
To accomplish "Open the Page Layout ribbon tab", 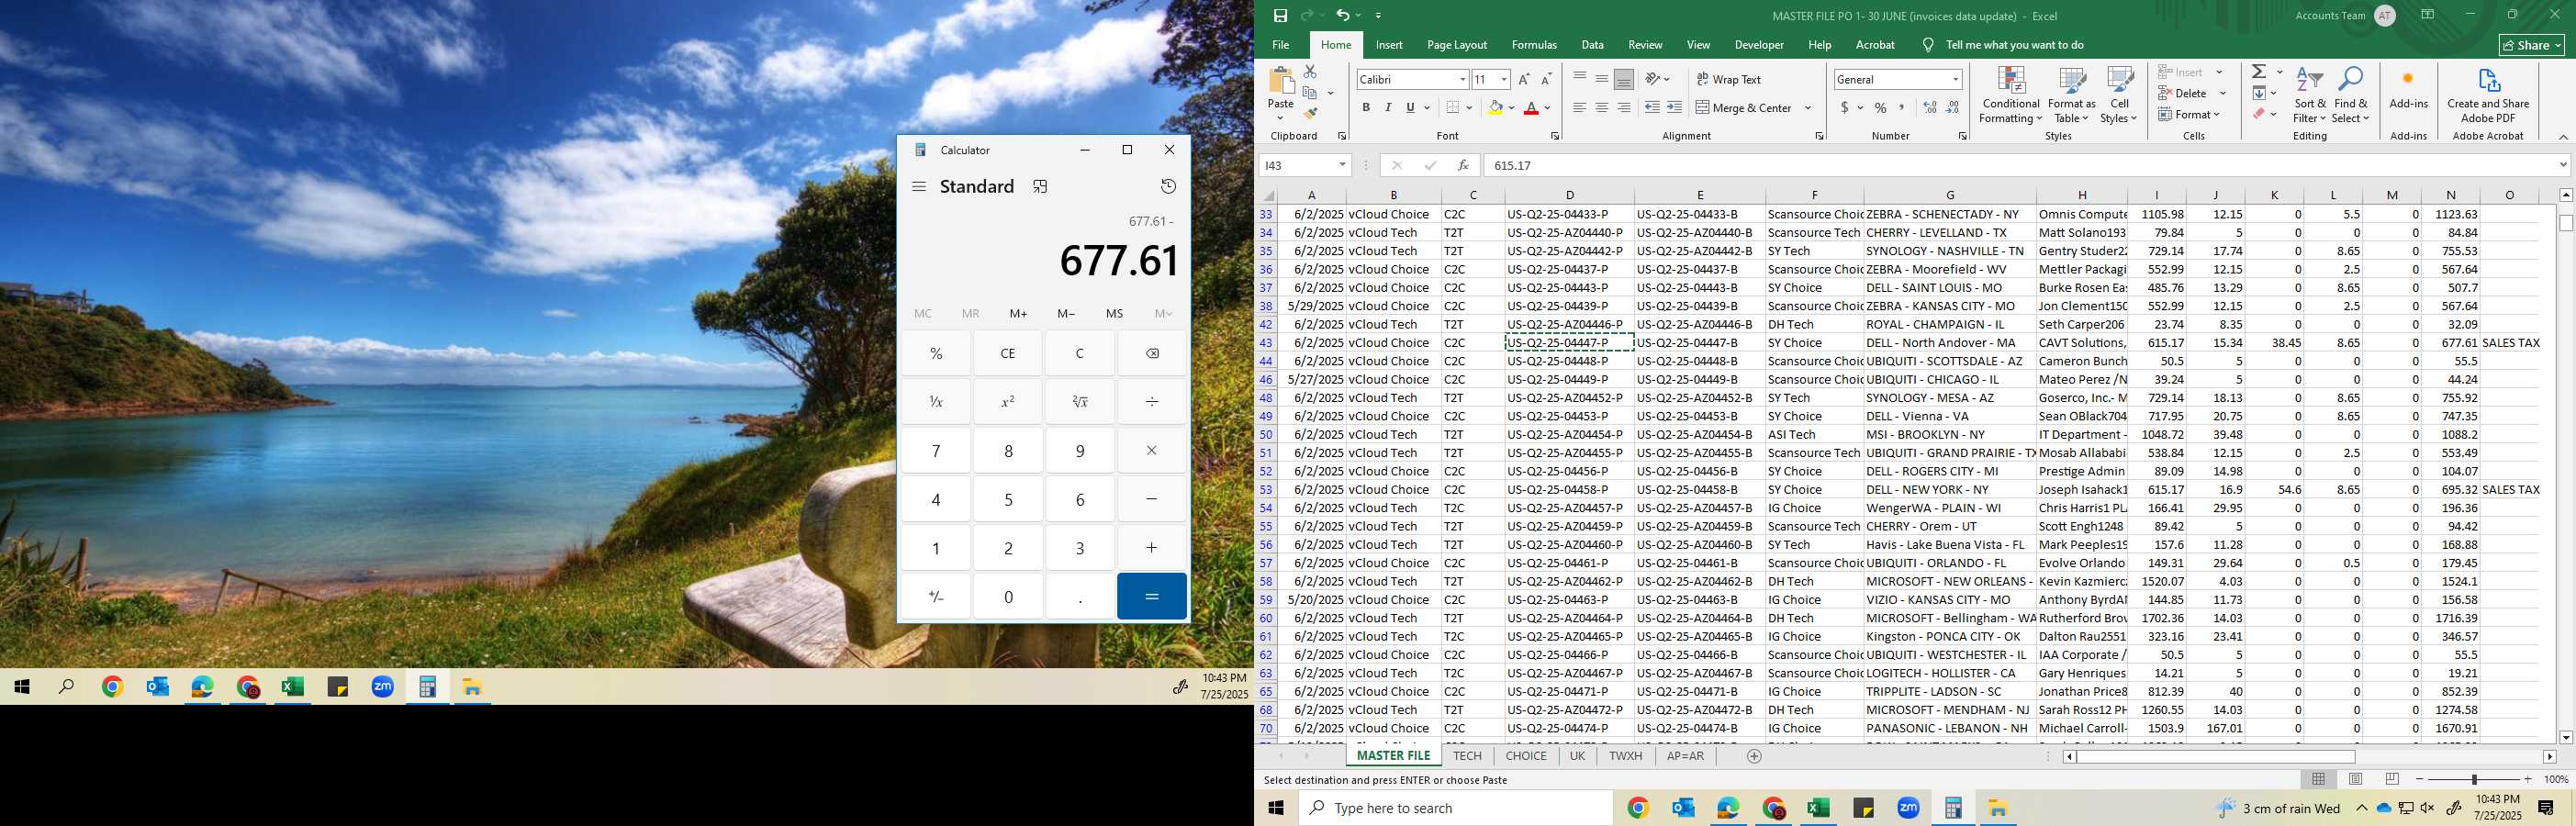I will [x=1457, y=45].
